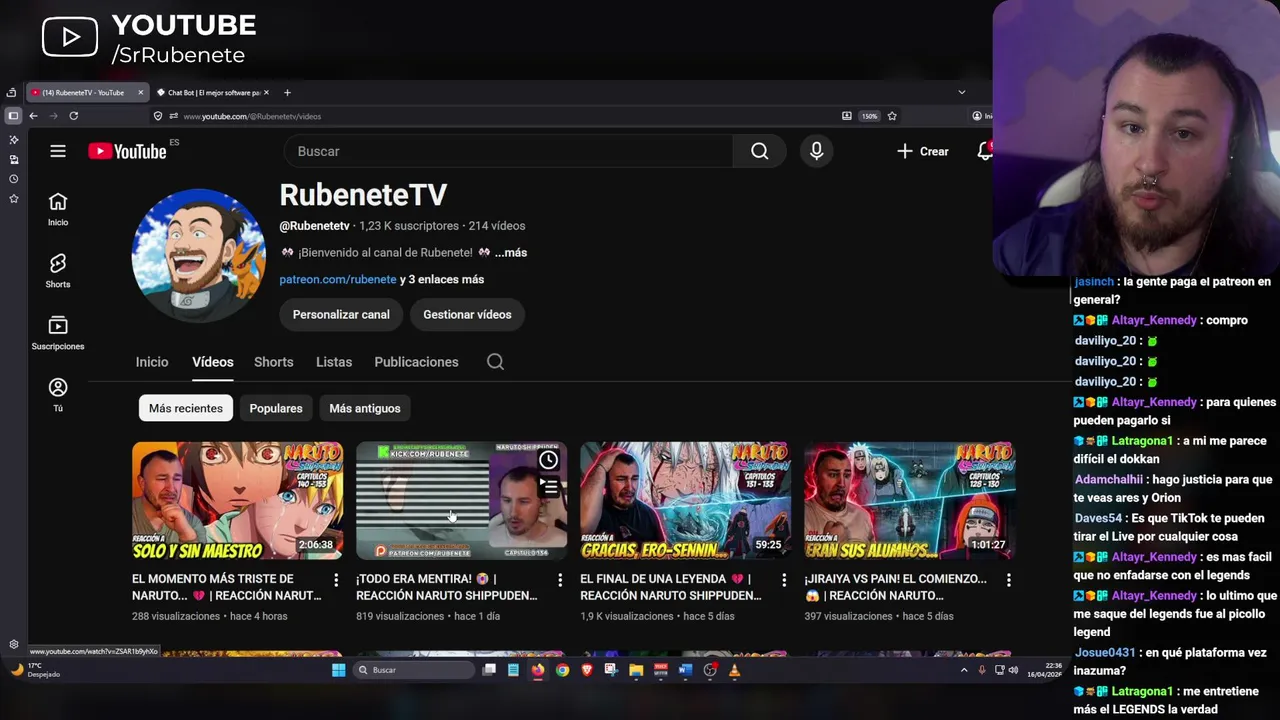The image size is (1280, 720).
Task: Open options for ¡TODO ERA MENTIRA! video
Action: point(560,580)
